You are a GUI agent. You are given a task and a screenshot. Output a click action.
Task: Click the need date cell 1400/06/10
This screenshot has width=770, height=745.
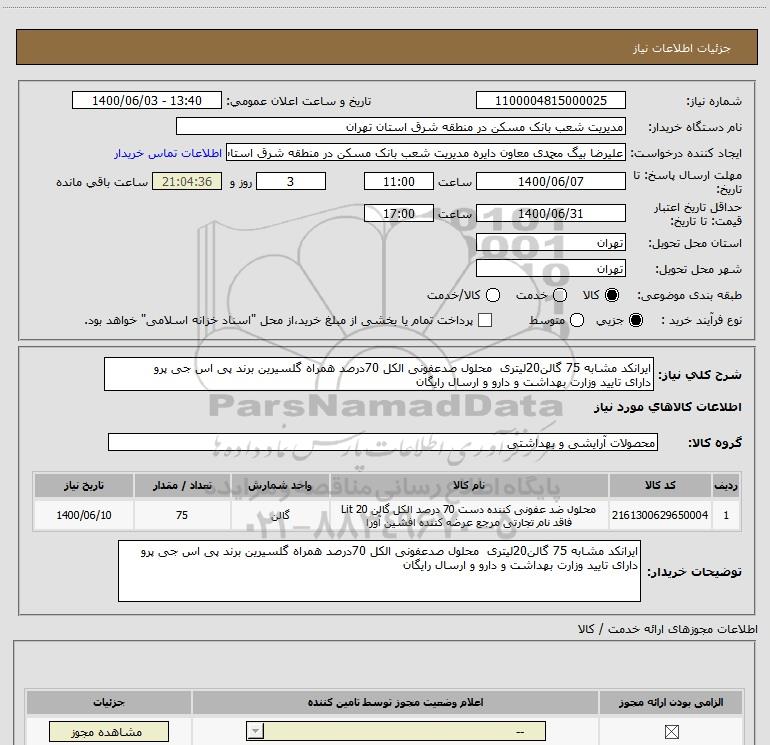coord(83,515)
